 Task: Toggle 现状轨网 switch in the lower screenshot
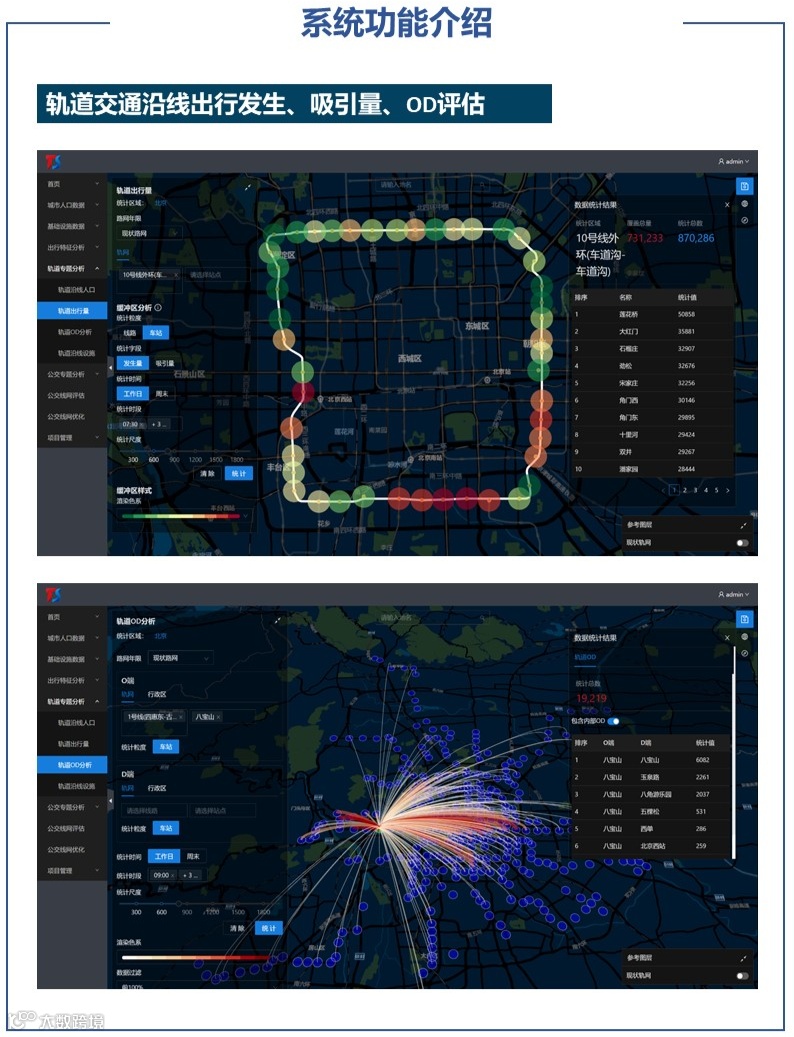coord(742,975)
